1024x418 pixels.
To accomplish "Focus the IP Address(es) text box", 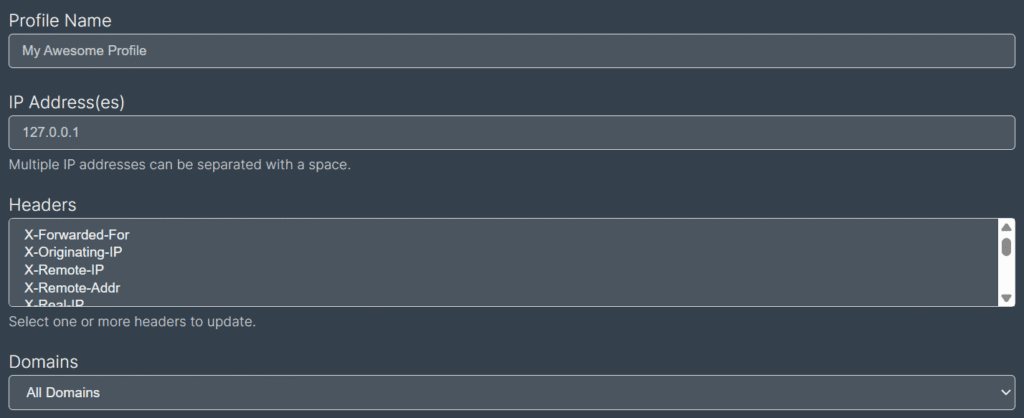I will 511,132.
